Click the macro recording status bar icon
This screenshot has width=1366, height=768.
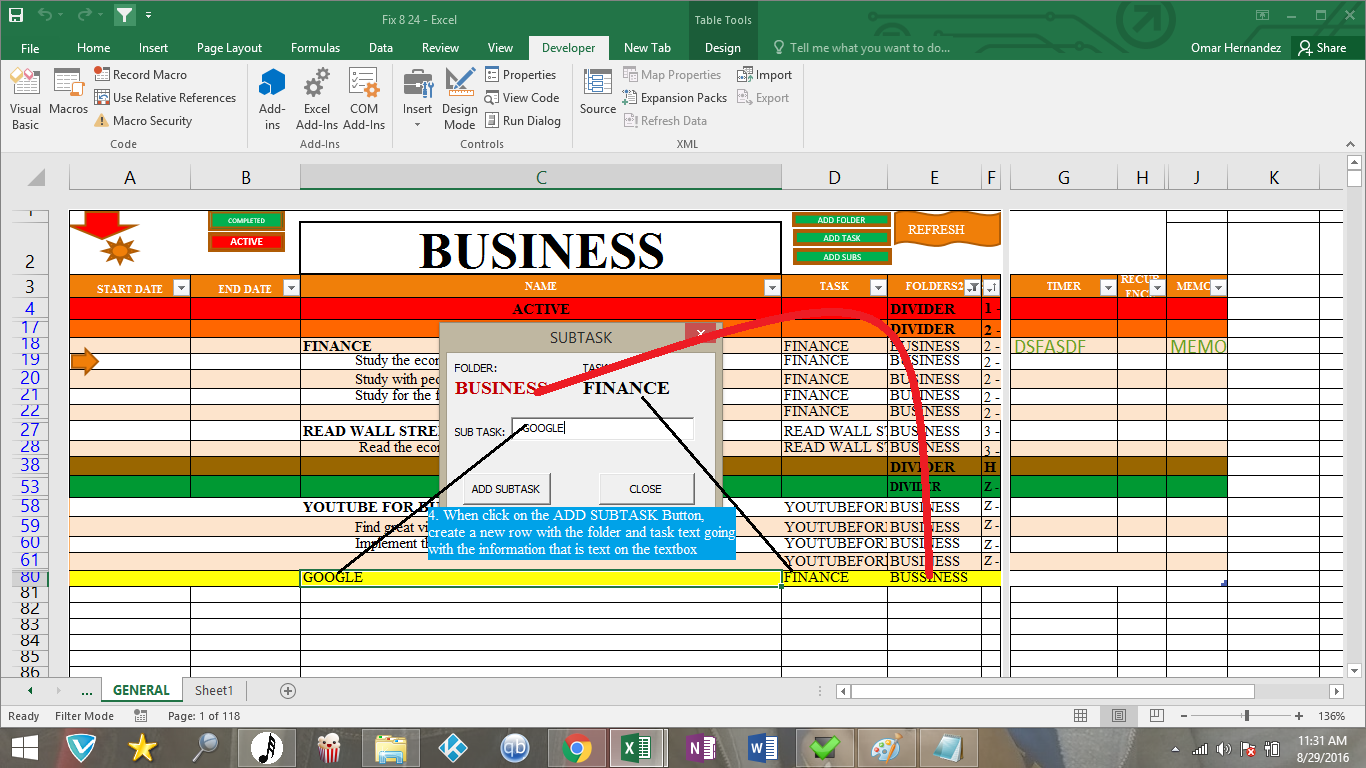(141, 716)
